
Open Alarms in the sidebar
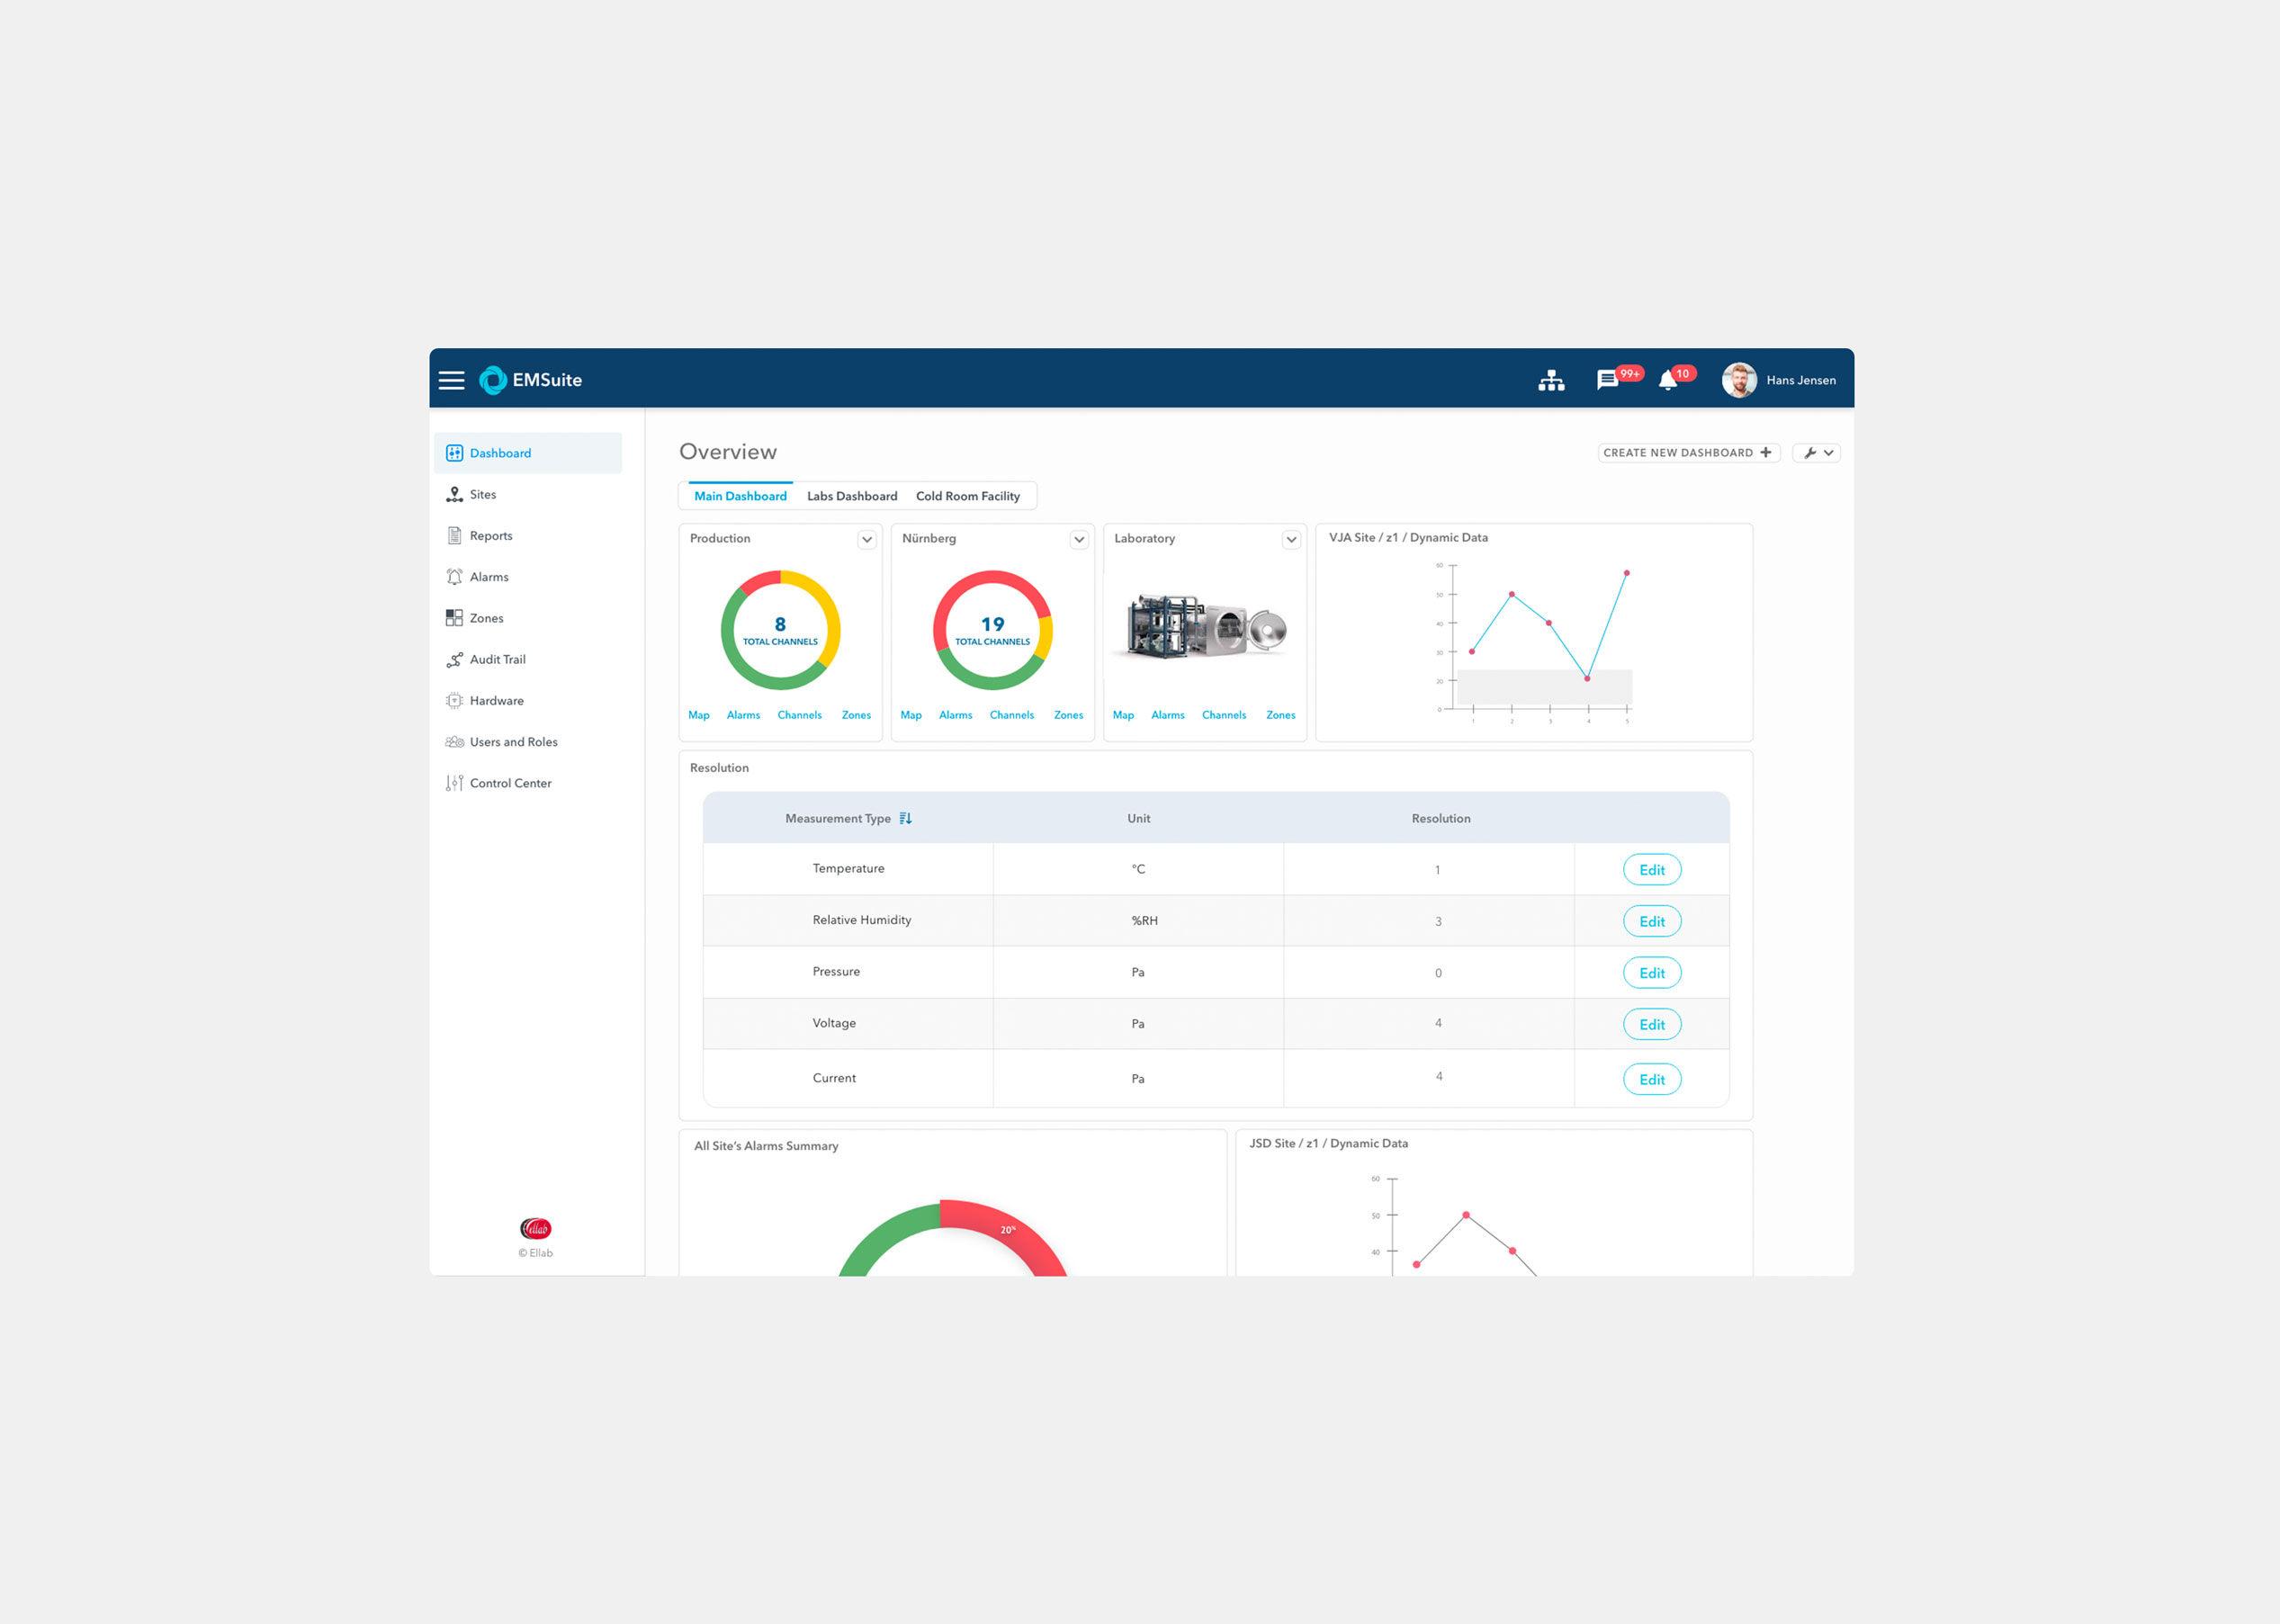(x=488, y=577)
